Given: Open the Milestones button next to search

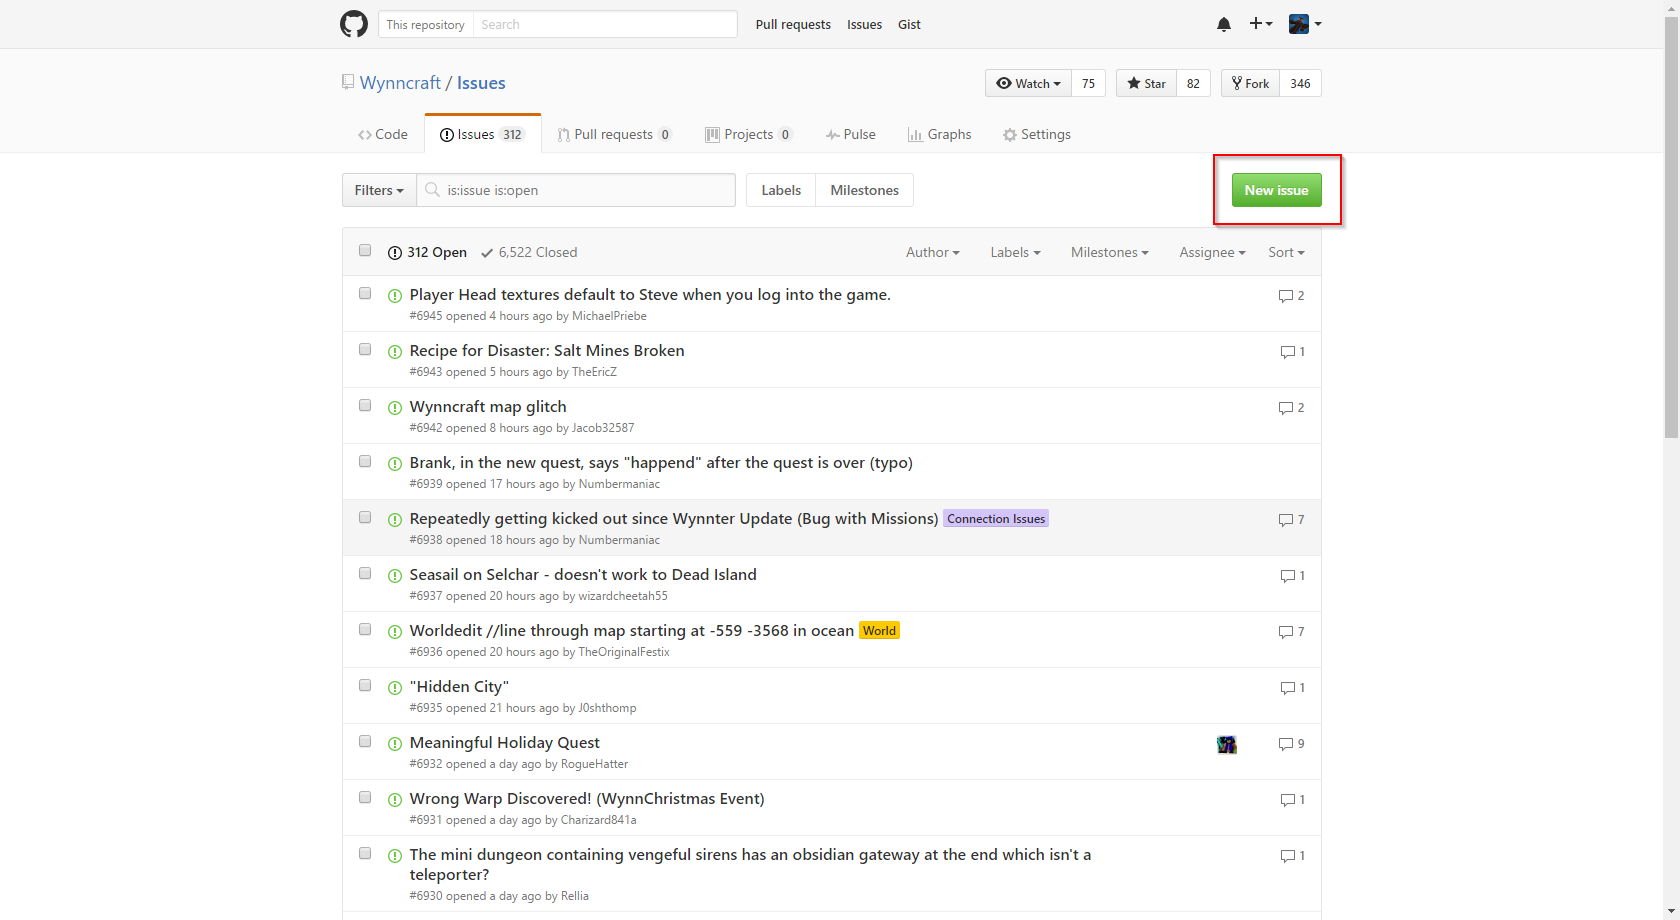Looking at the screenshot, I should [x=864, y=190].
